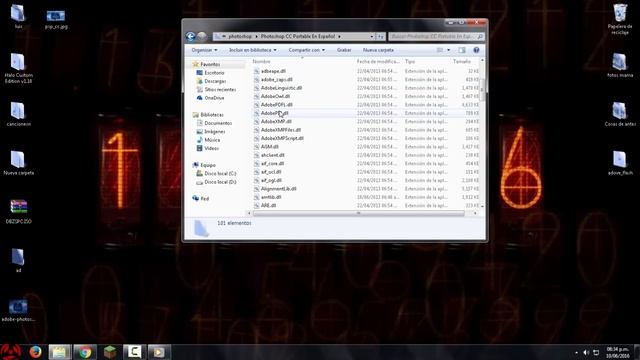The image size is (640, 360).
Task: Open the media player icon on the taskbar
Action: [x=158, y=351]
